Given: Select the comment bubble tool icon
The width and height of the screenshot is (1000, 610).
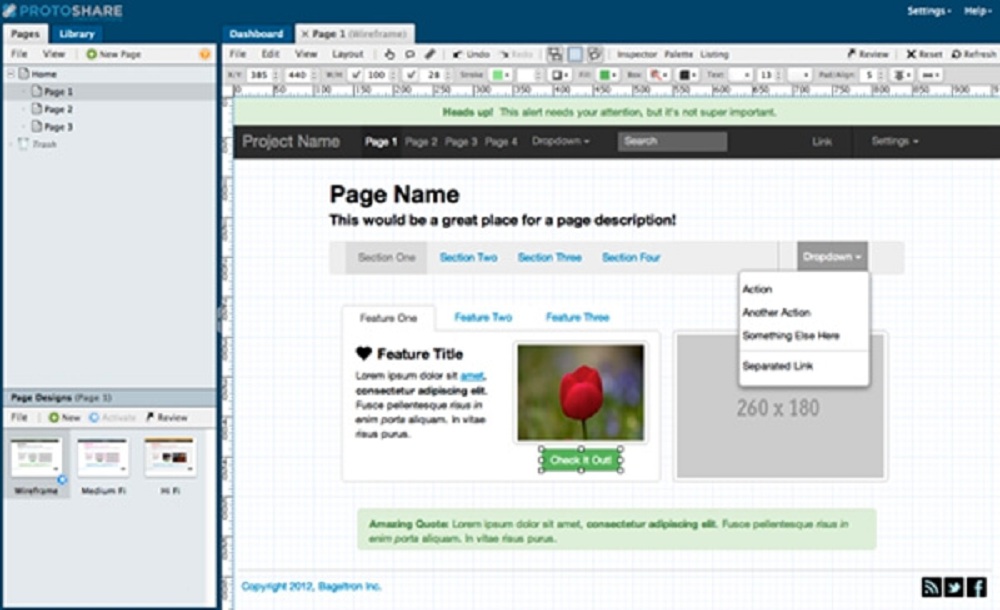Looking at the screenshot, I should (x=410, y=54).
